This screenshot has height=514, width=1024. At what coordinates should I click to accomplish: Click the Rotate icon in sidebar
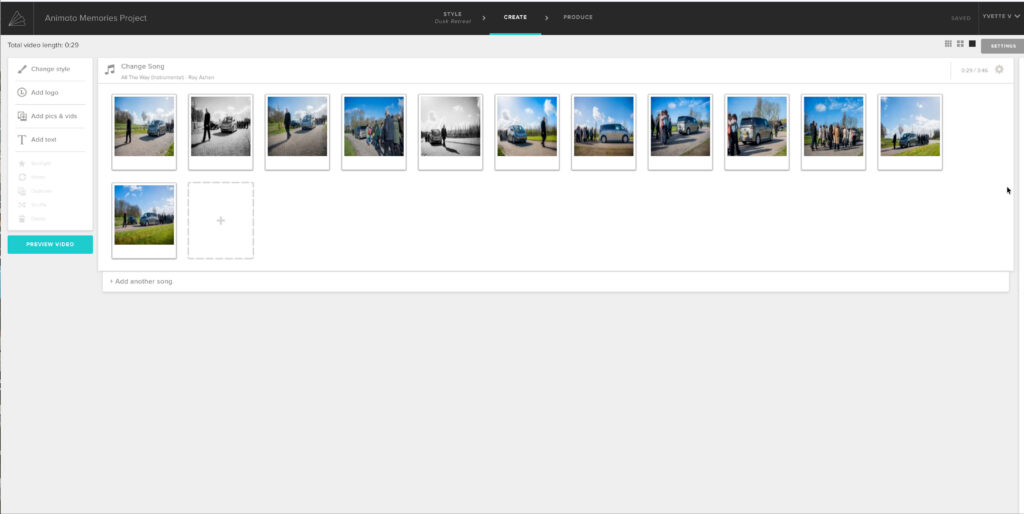coord(22,177)
